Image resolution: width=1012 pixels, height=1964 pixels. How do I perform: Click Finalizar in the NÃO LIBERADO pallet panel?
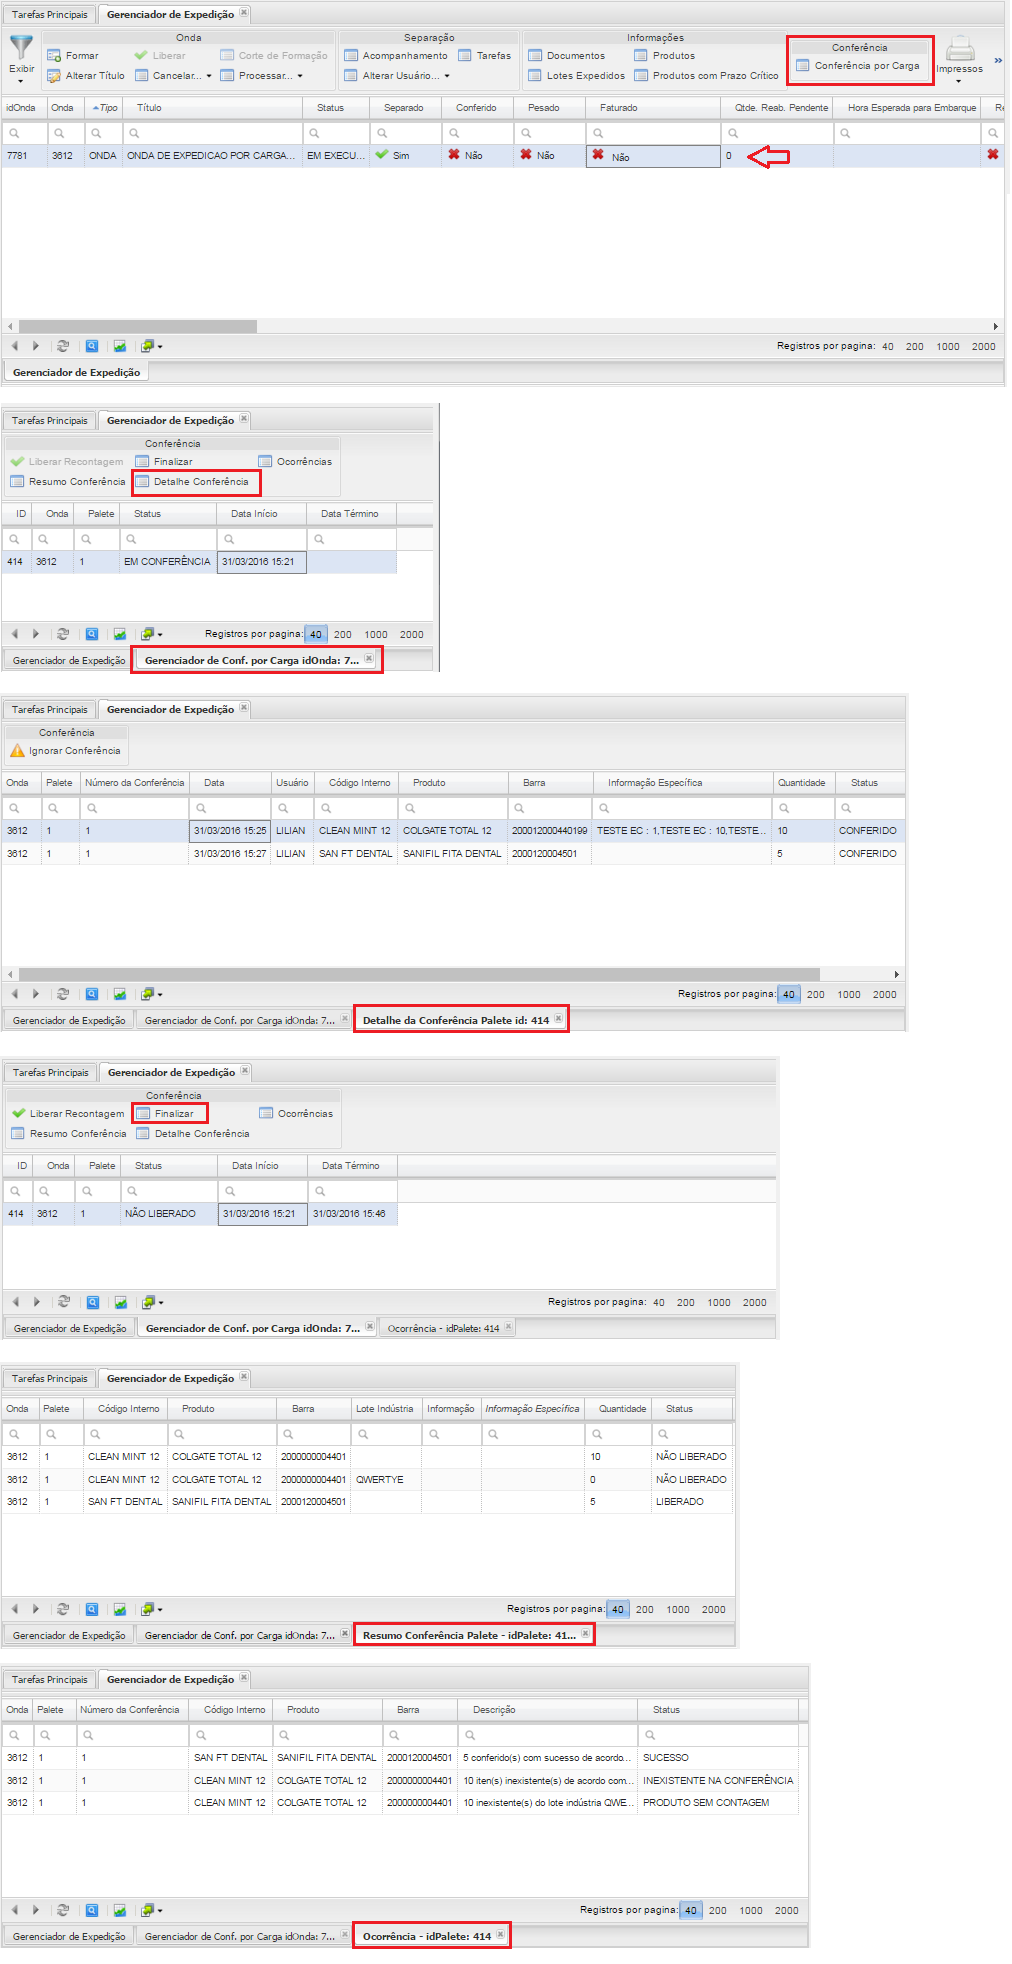pyautogui.click(x=165, y=1114)
